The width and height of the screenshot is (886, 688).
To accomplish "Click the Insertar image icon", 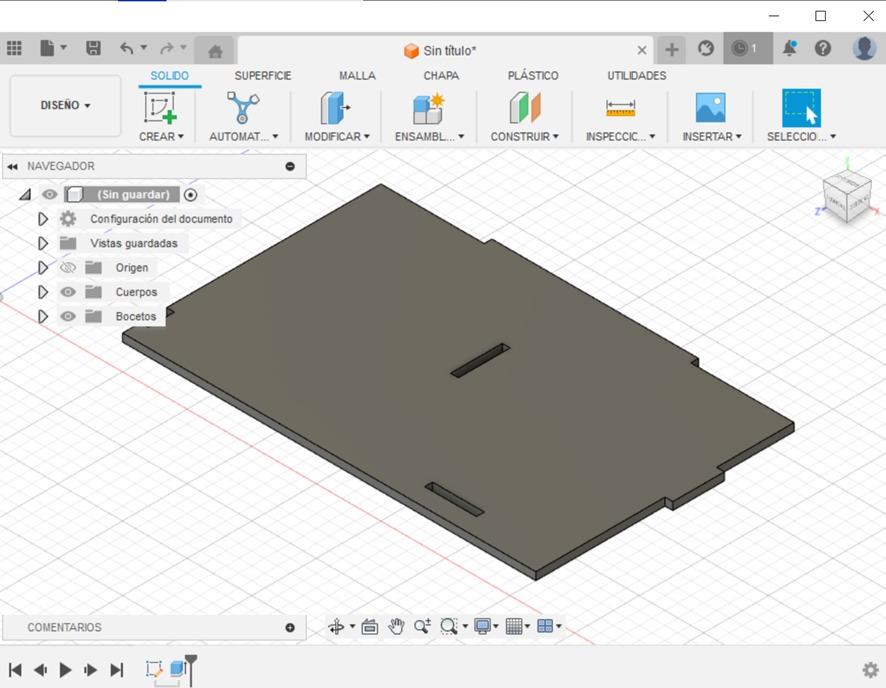I will coord(710,107).
